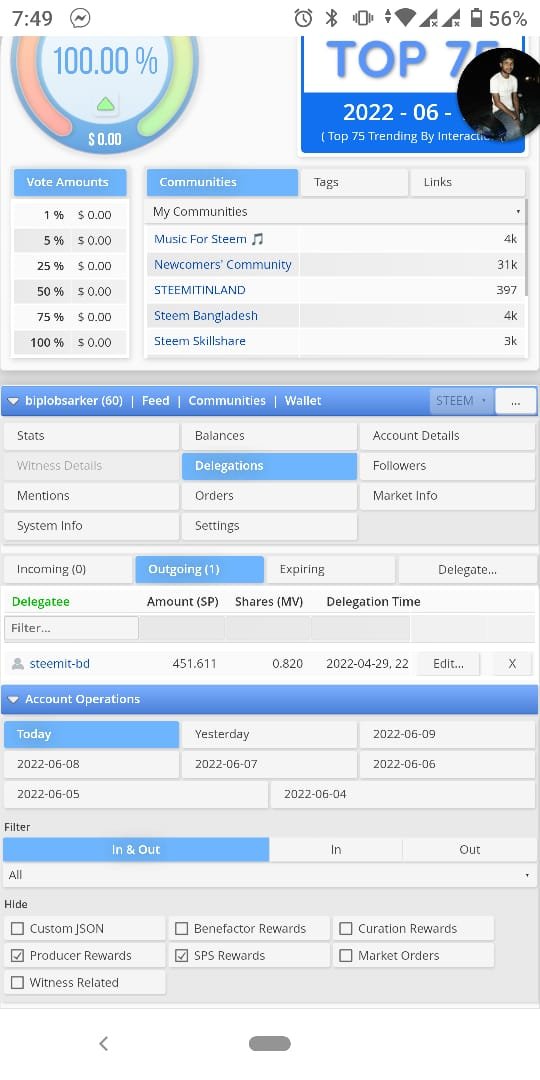Screen dimensions: 540x1080
Task: Choose the In & Out filter
Action: (x=136, y=850)
